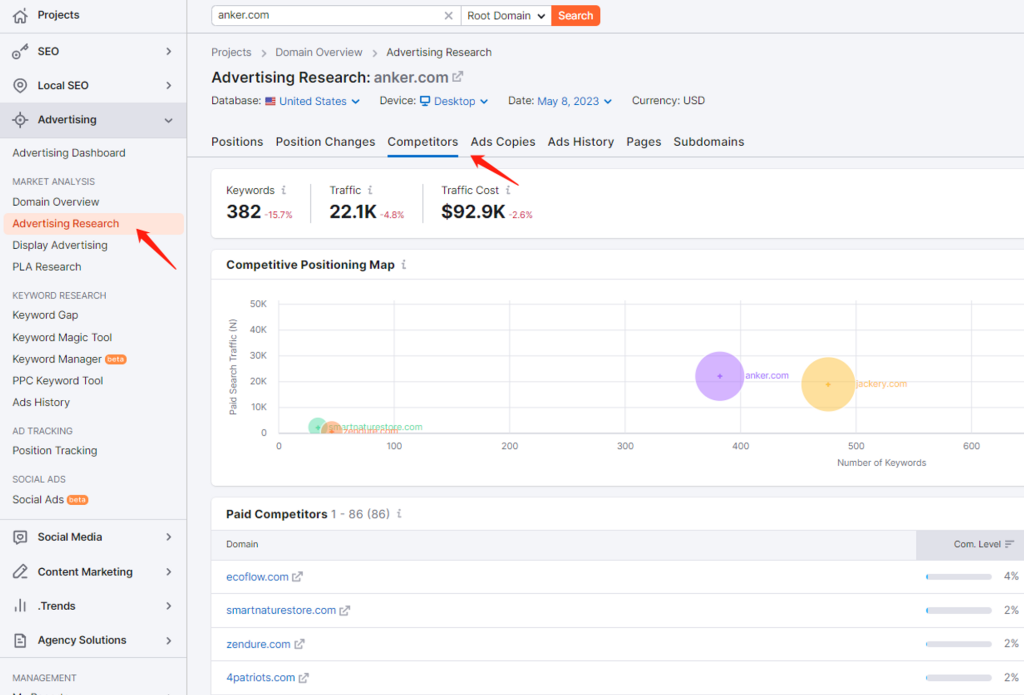The width and height of the screenshot is (1024, 695).
Task: Click the smartnaturestore.com Com. Level bar
Action: pyautogui.click(x=959, y=610)
